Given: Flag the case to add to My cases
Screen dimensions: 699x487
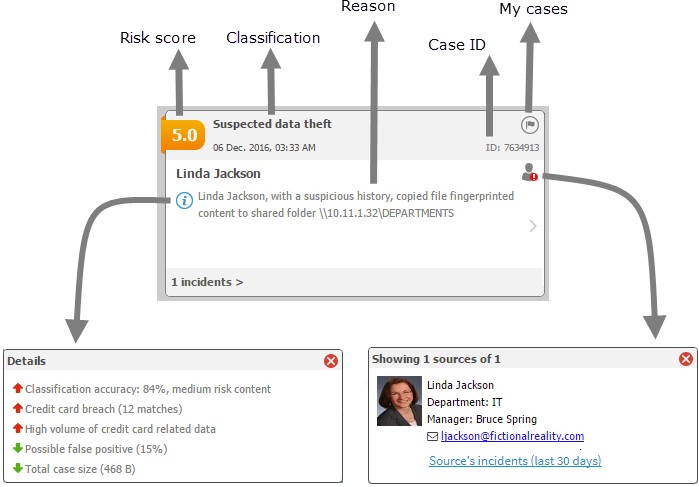Looking at the screenshot, I should click(x=530, y=125).
